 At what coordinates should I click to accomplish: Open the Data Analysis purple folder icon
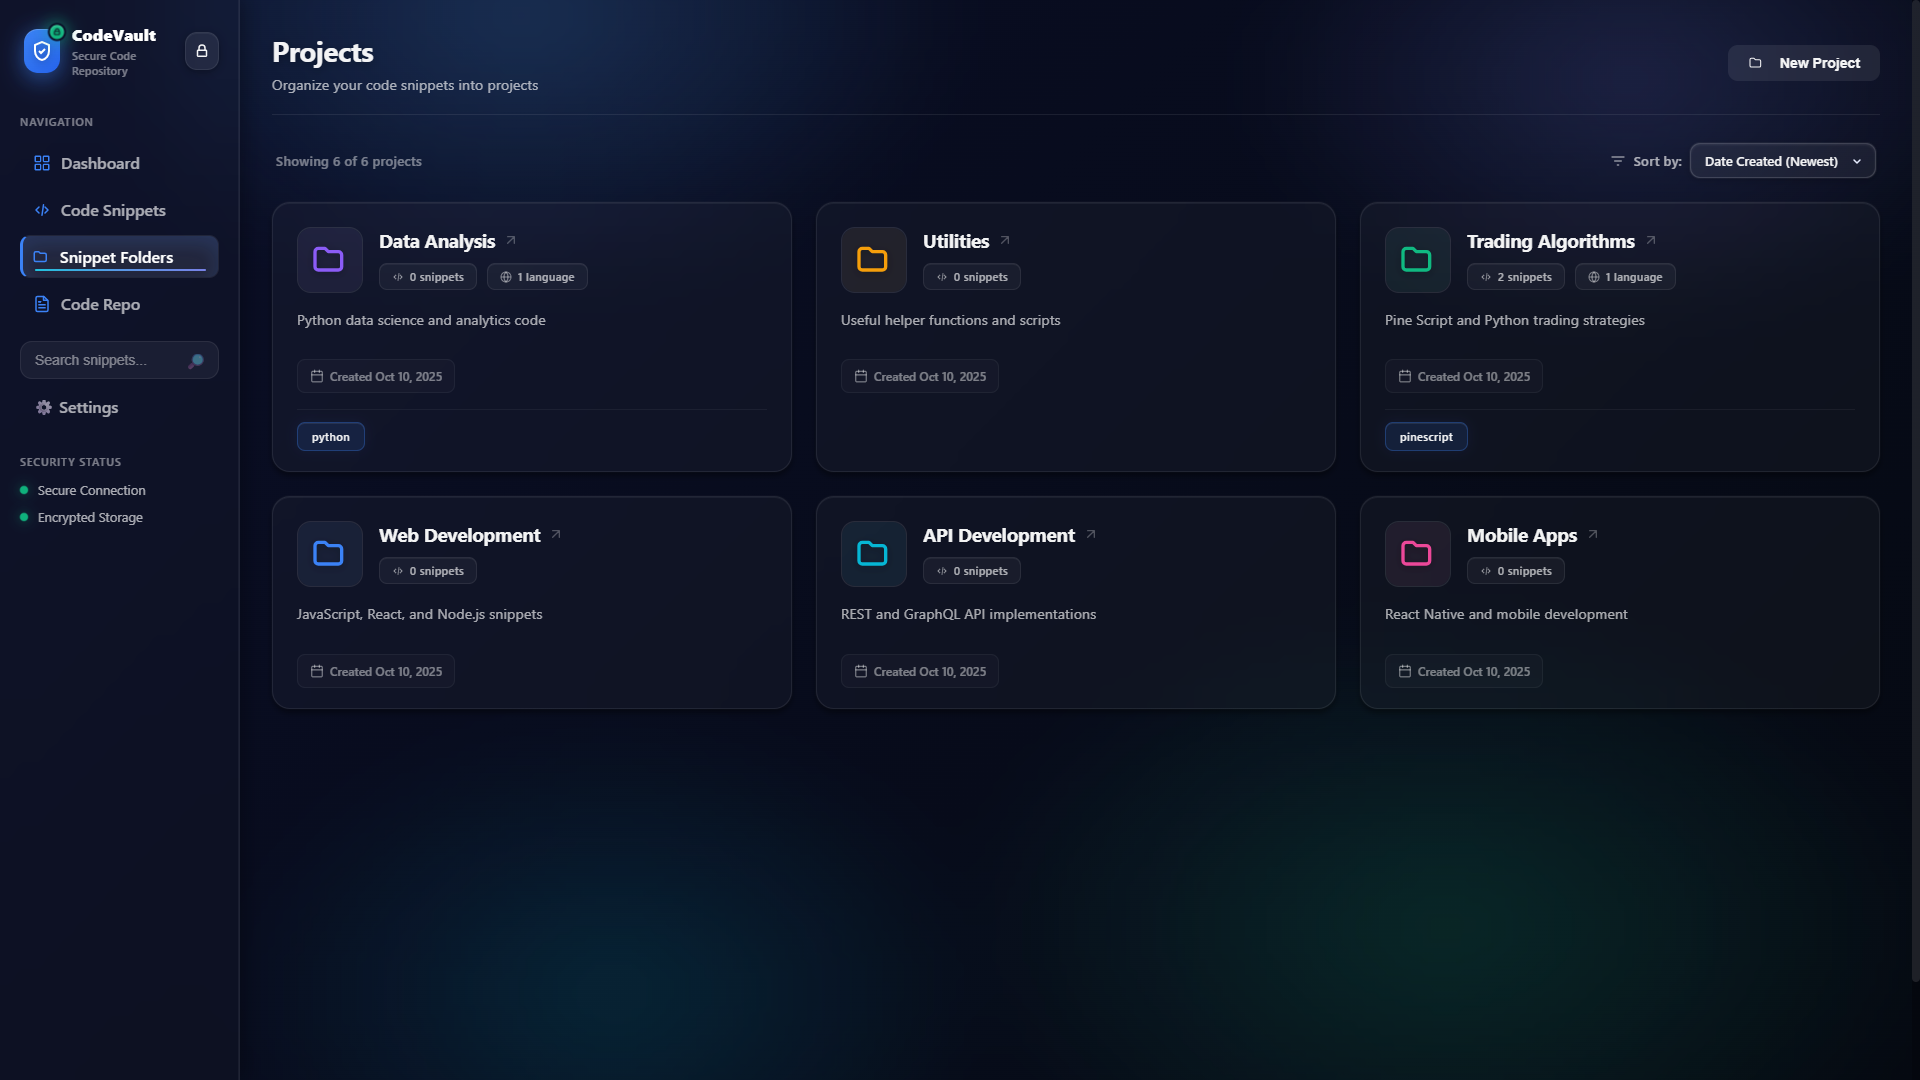(328, 259)
